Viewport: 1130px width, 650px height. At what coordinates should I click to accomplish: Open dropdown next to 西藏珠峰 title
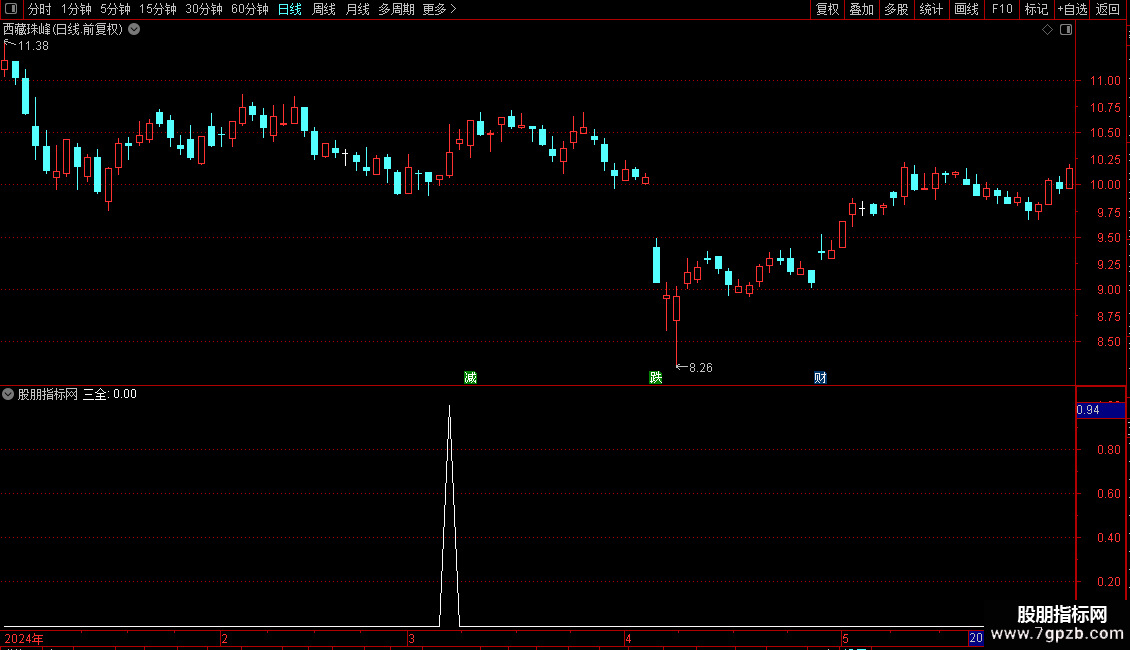pos(134,30)
